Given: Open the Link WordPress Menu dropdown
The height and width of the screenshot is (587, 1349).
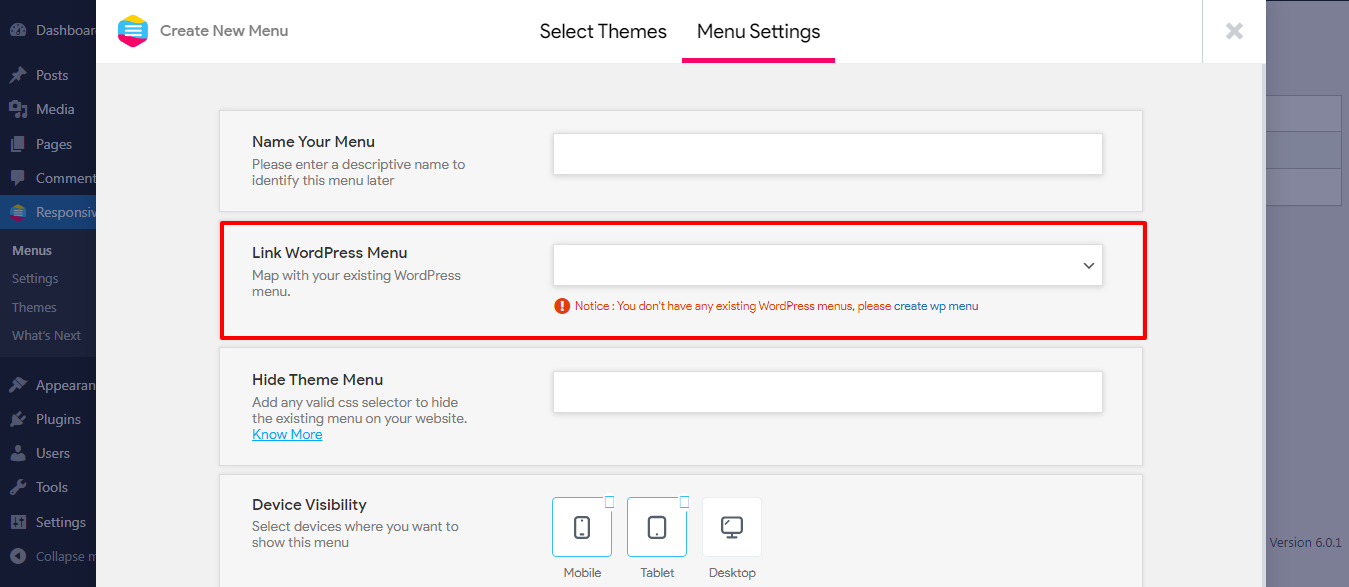Looking at the screenshot, I should pos(827,265).
